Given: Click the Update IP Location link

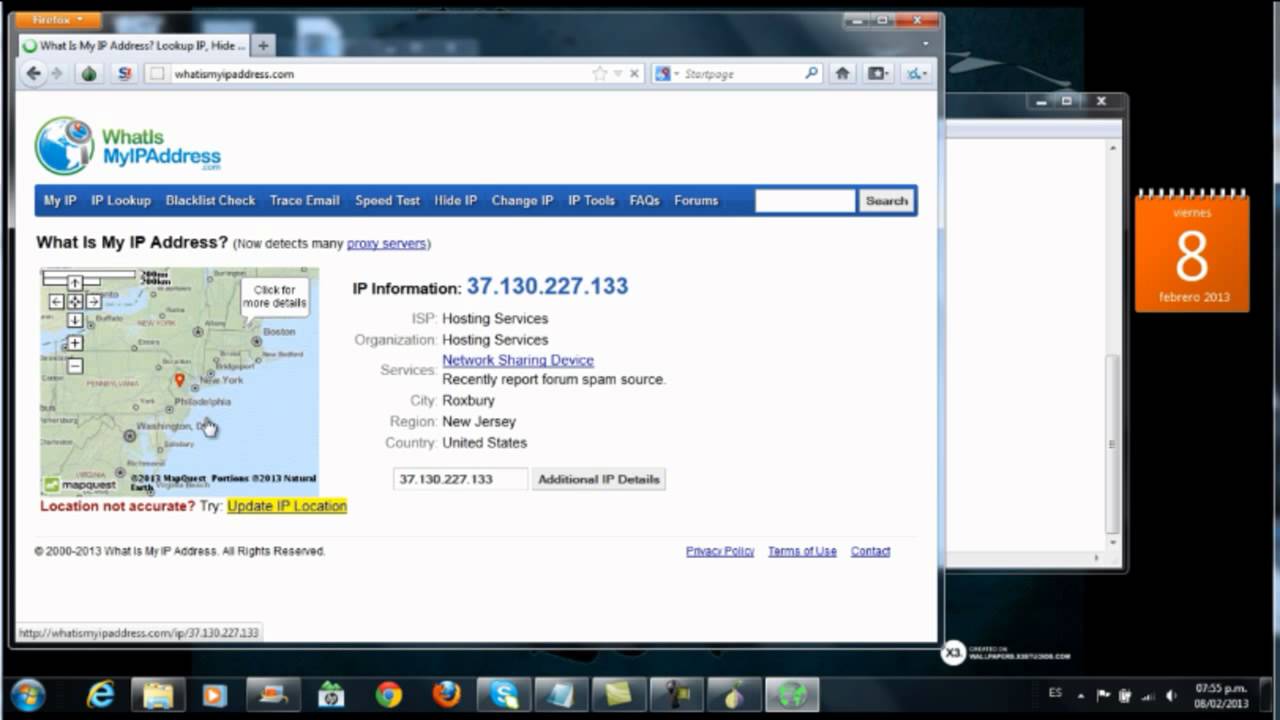Looking at the screenshot, I should coord(287,506).
